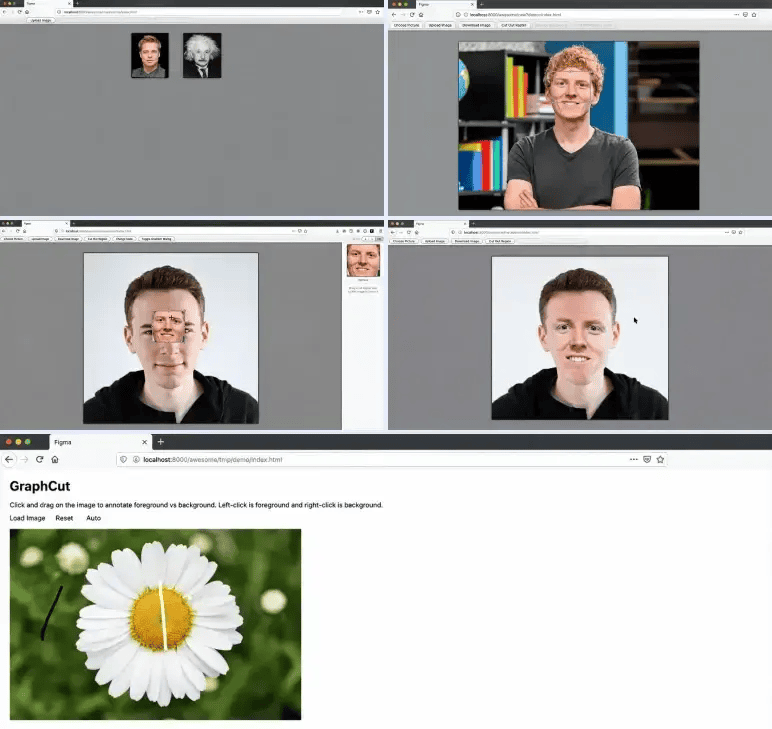The height and width of the screenshot is (729, 772).
Task: Open home page in GraphCut browser window
Action: (x=55, y=459)
